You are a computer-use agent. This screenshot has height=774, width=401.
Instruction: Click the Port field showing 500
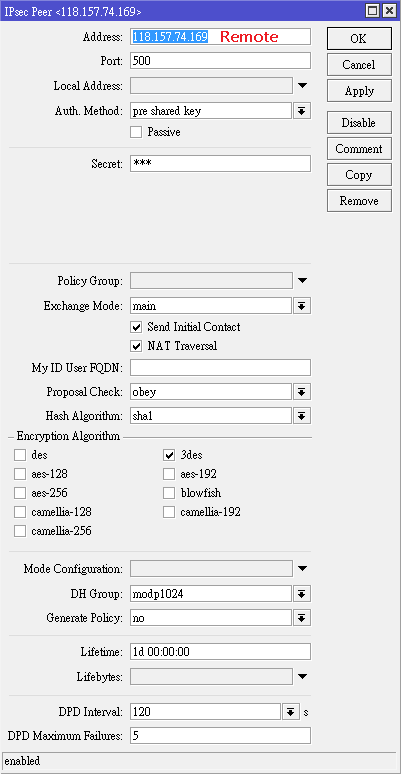220,61
